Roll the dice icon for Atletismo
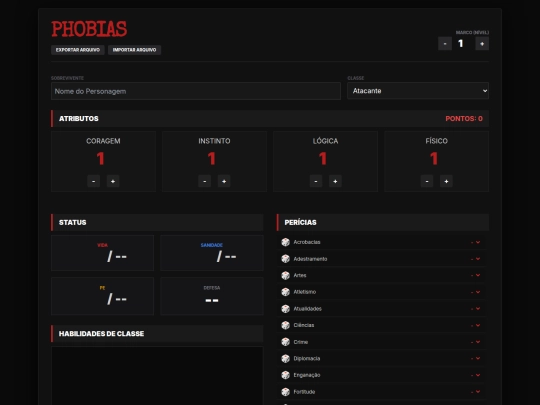540x405 pixels. pos(285,292)
